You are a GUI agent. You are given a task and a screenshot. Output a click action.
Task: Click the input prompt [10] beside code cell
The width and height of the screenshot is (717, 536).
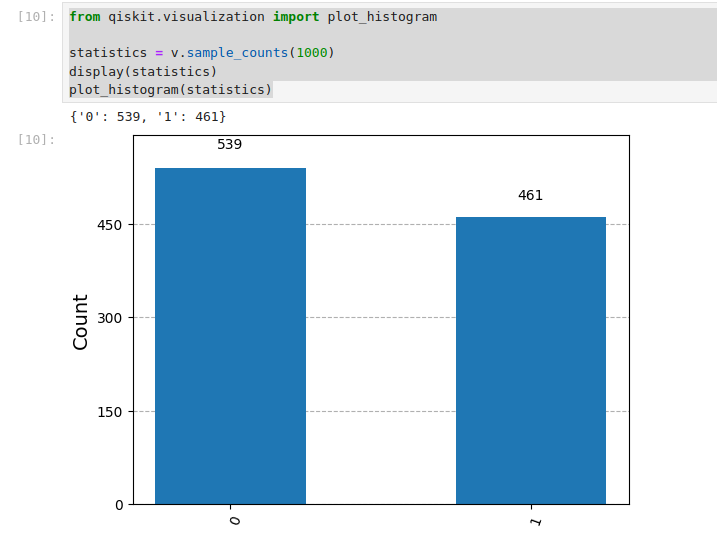pyautogui.click(x=36, y=17)
